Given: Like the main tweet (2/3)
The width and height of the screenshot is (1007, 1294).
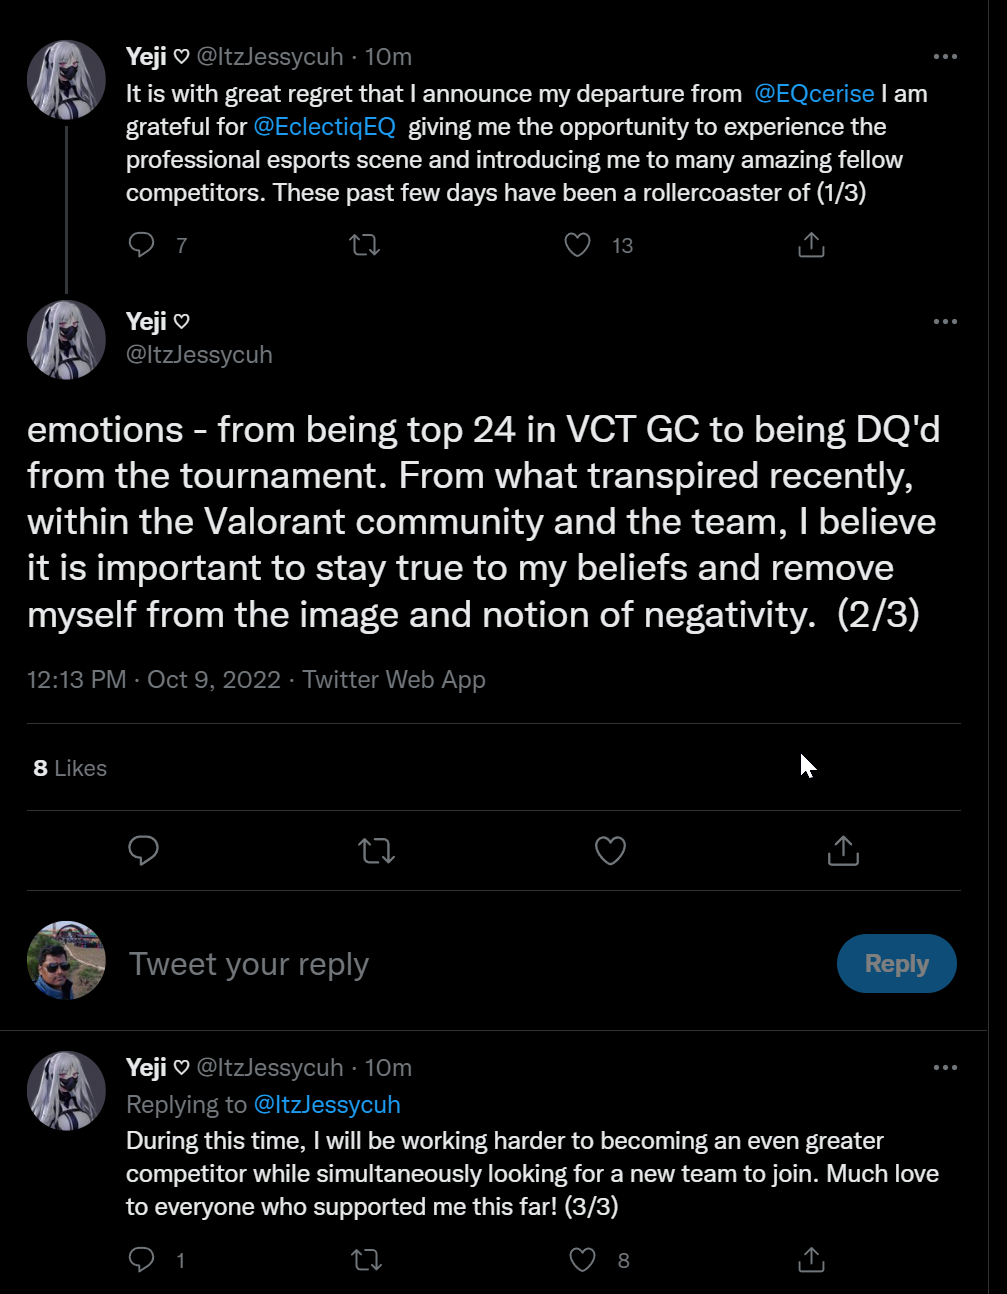Looking at the screenshot, I should (x=610, y=851).
